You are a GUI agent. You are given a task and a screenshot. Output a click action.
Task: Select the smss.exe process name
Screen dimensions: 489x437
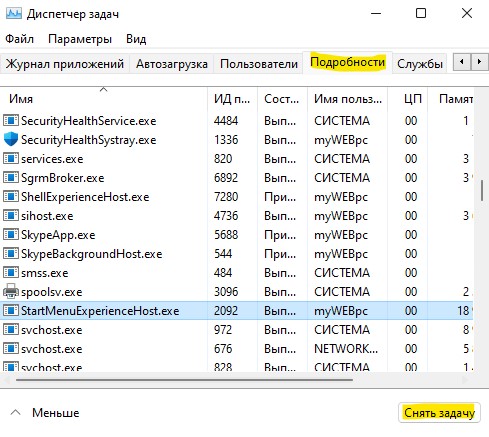[x=45, y=273]
